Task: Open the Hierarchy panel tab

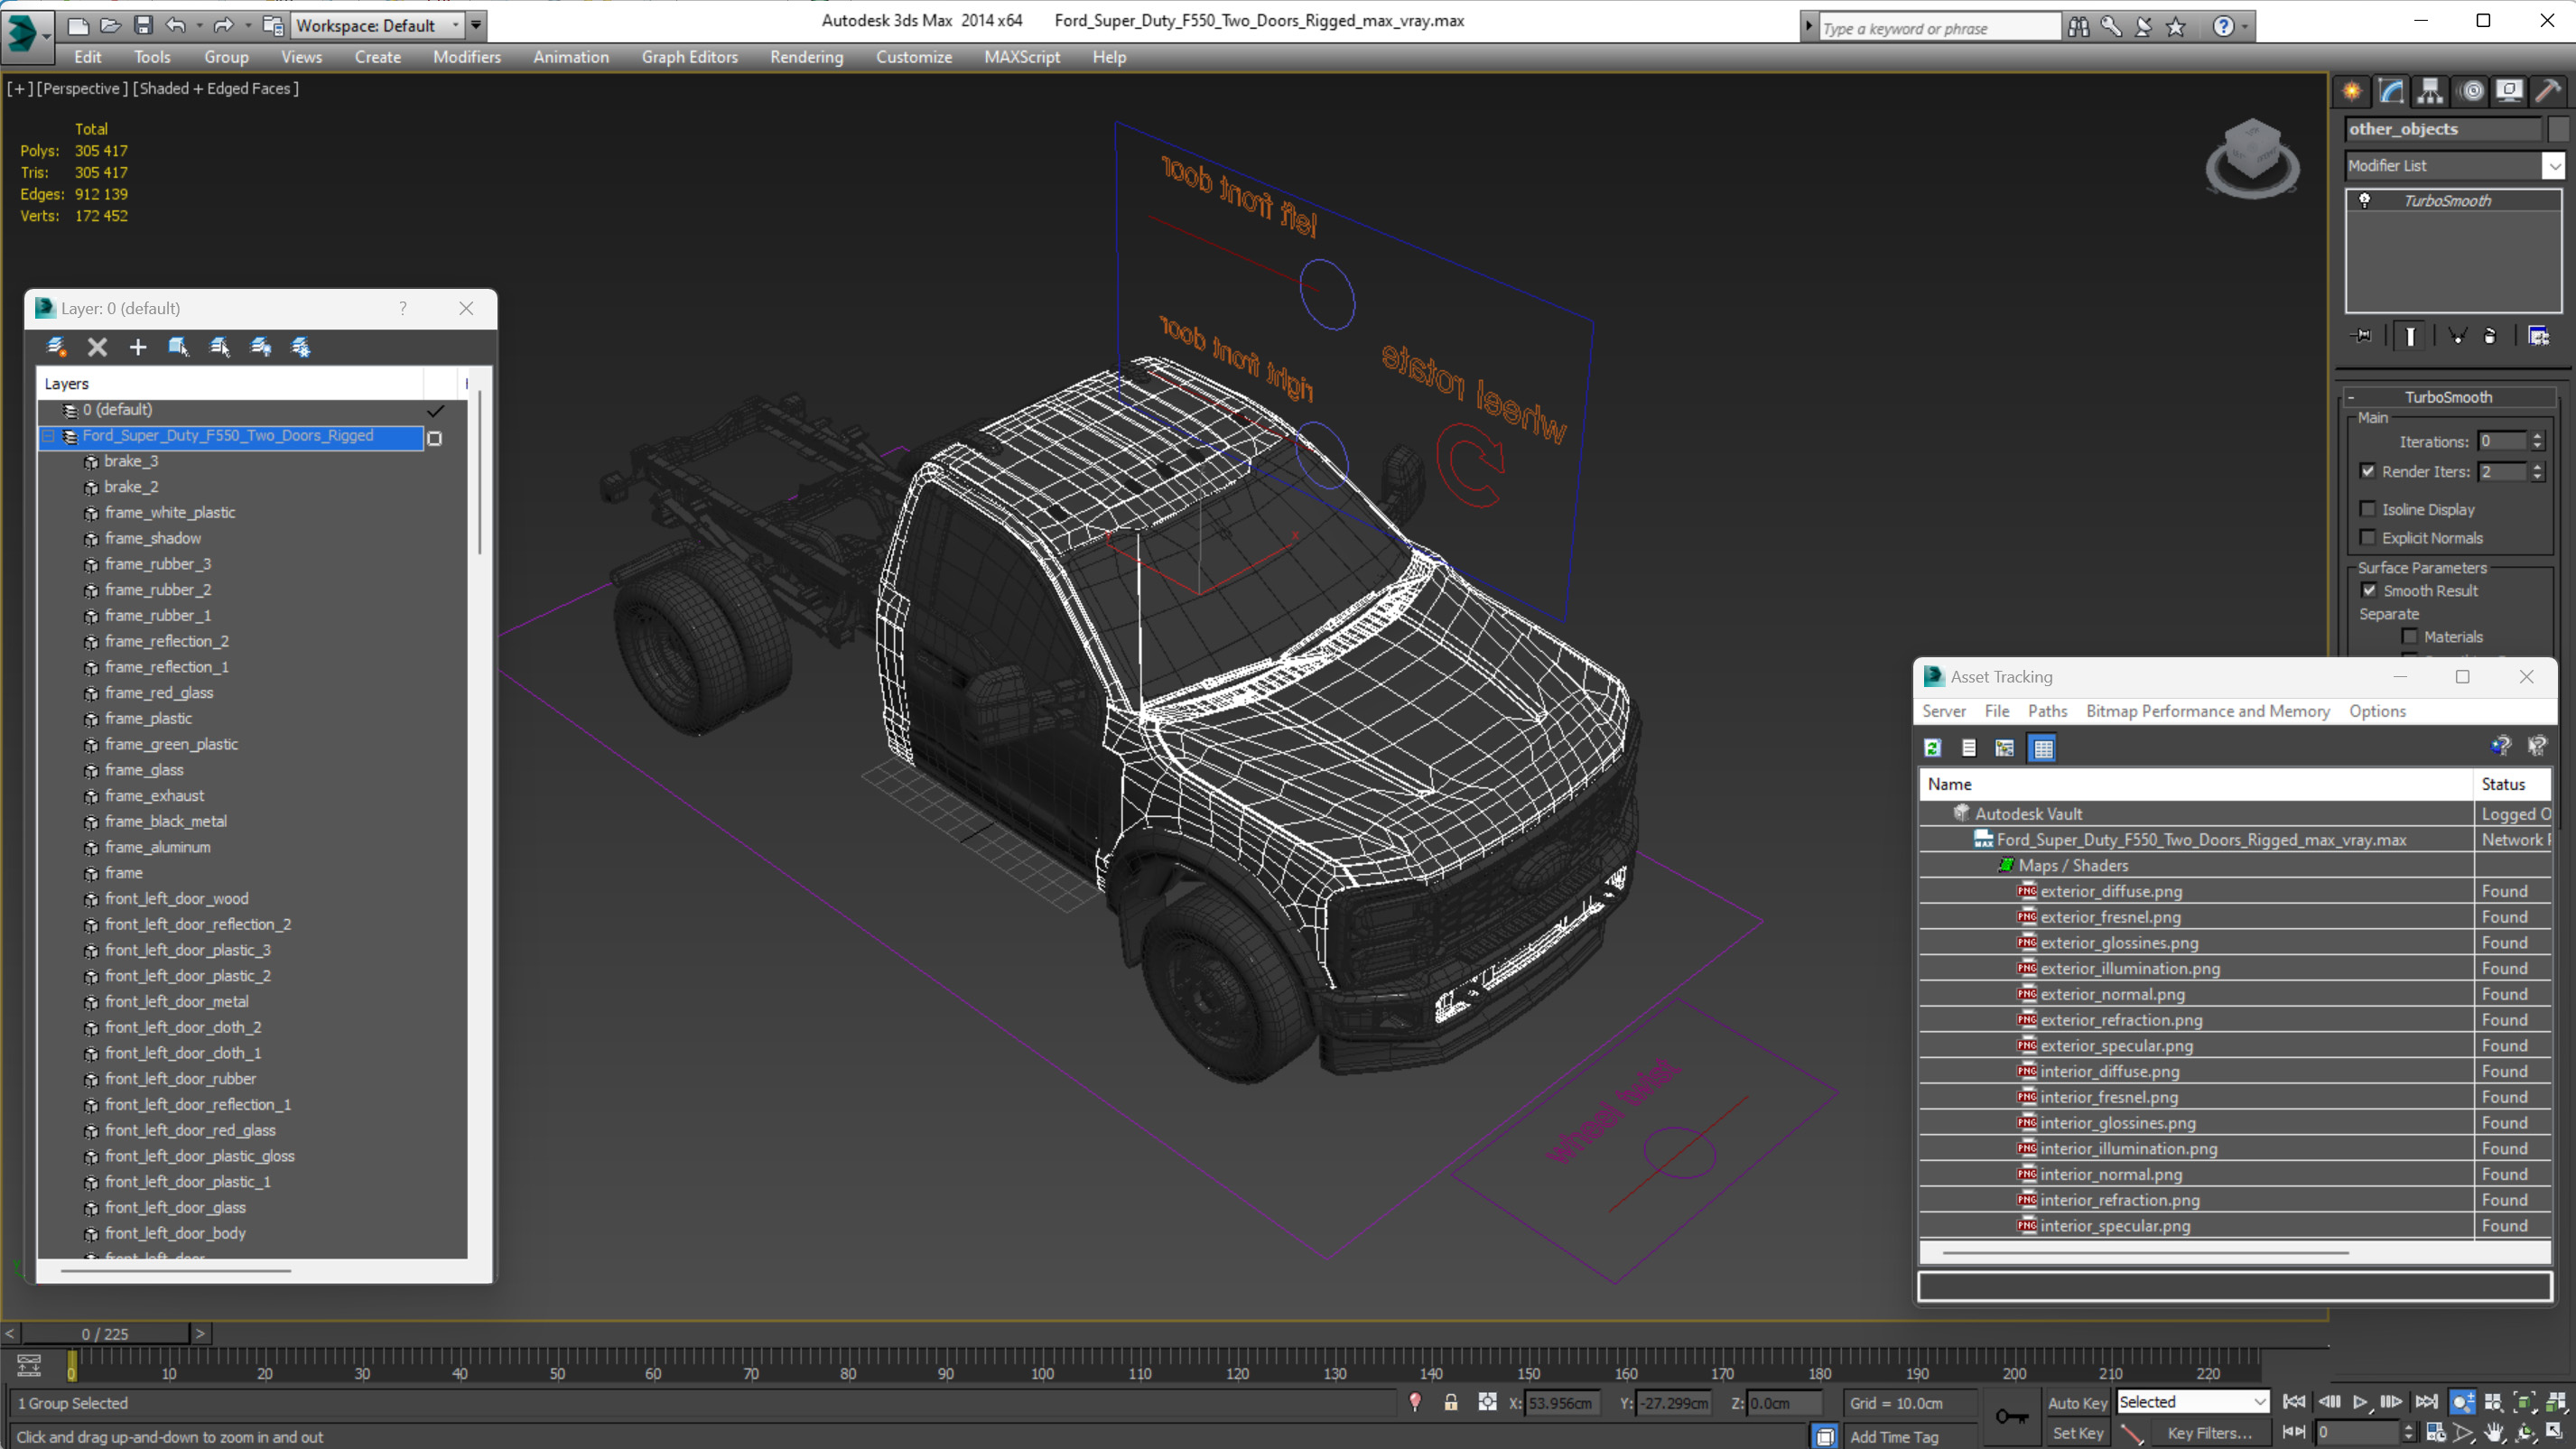Action: tap(2430, 92)
